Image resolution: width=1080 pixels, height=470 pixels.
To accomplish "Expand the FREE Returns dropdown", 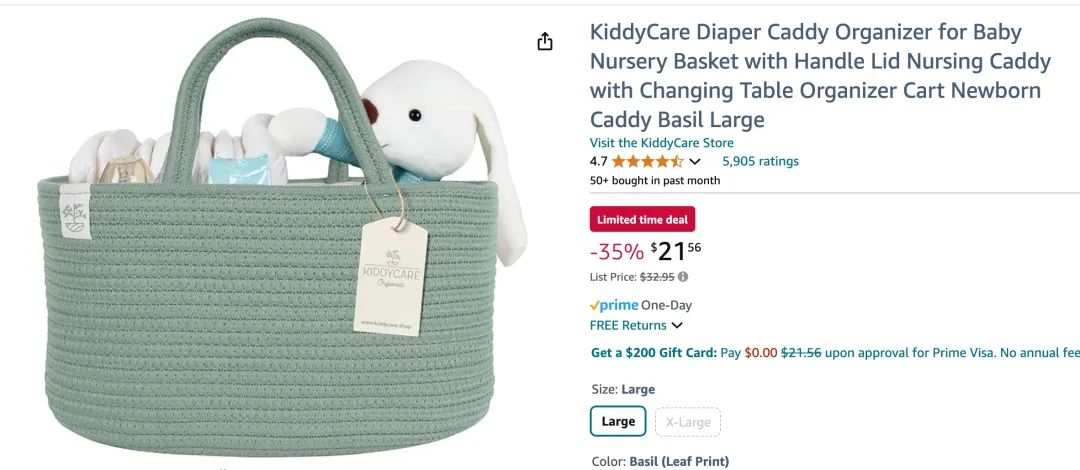I will coord(677,325).
